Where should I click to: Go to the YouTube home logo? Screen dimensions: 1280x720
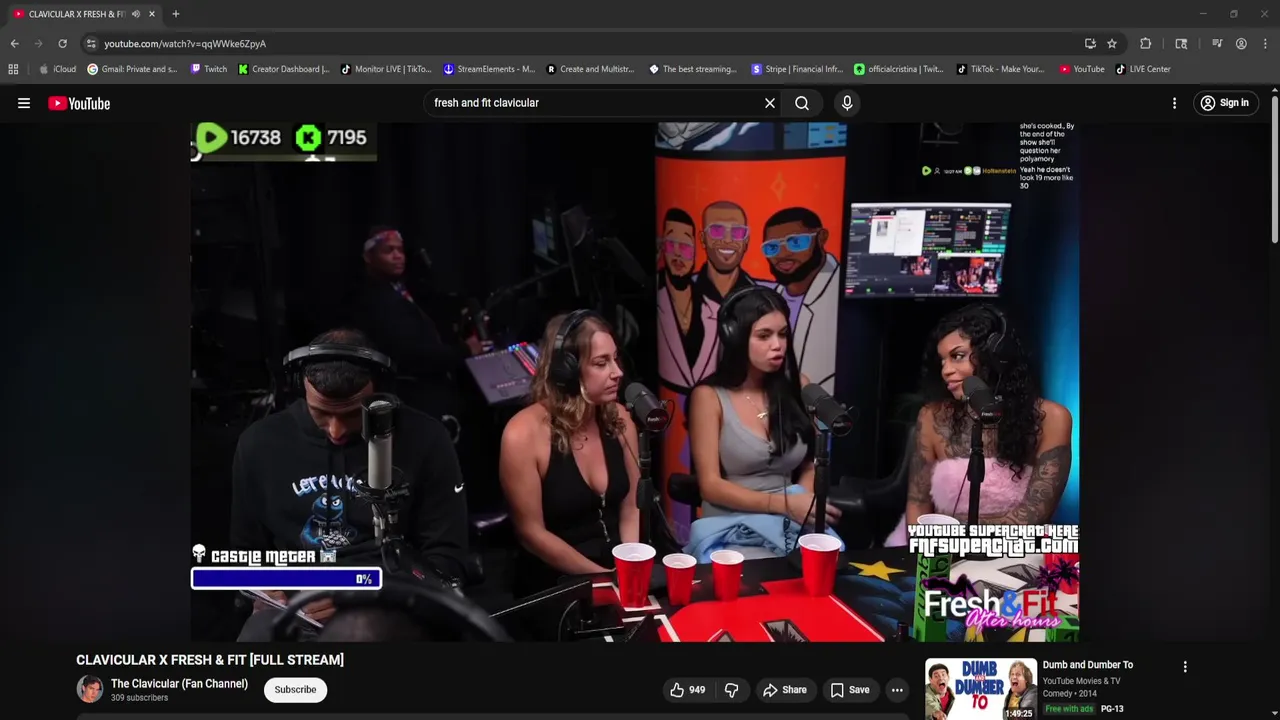pyautogui.click(x=79, y=103)
